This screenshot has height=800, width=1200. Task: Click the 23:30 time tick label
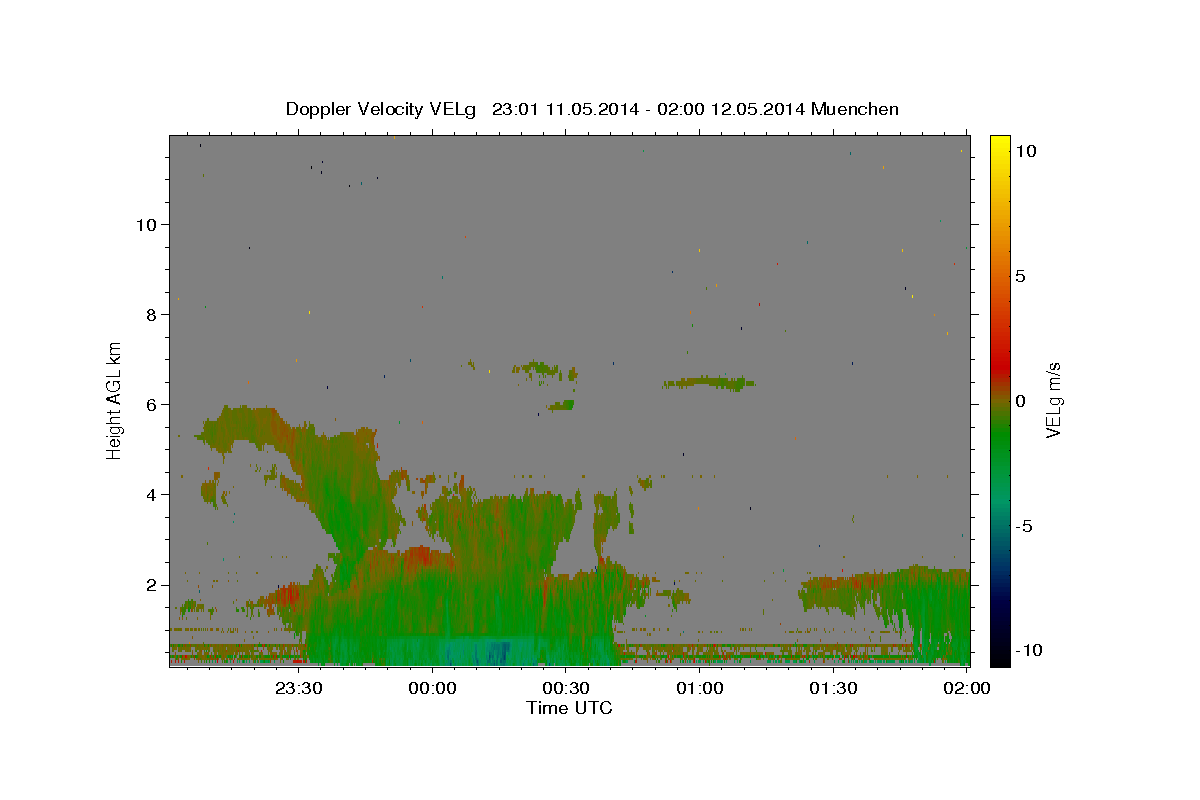299,688
